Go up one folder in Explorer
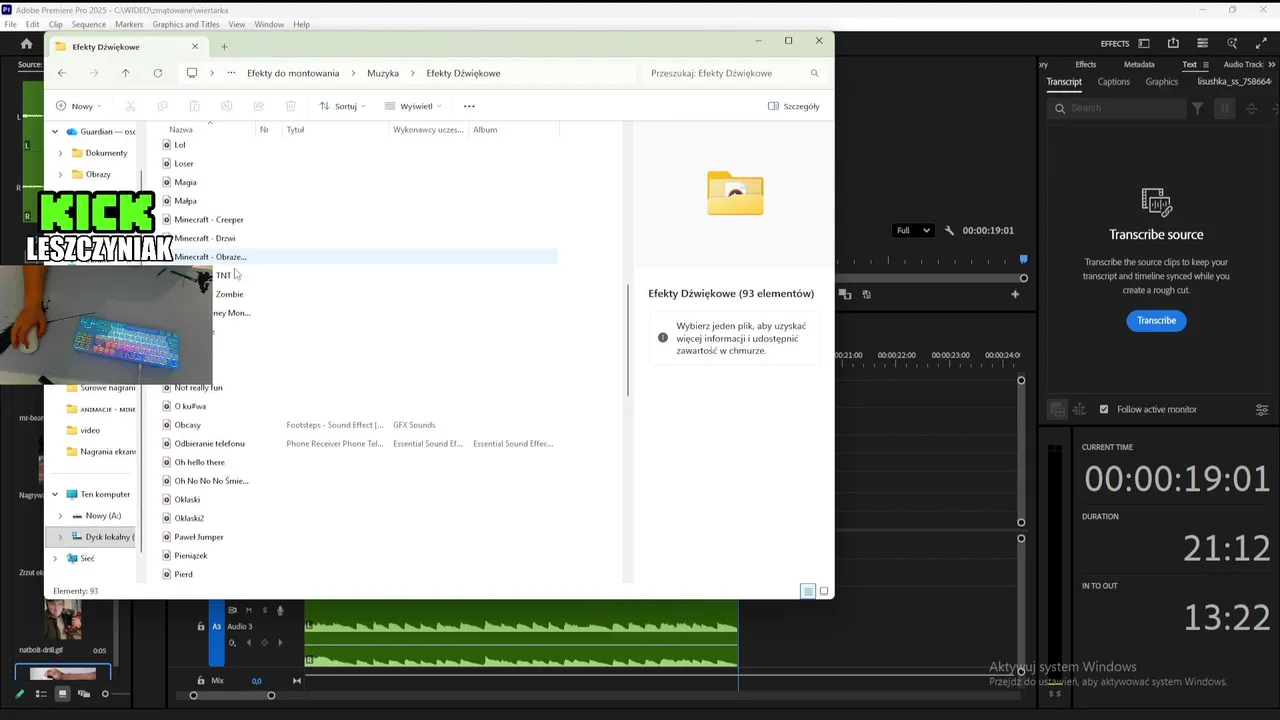 click(x=125, y=73)
